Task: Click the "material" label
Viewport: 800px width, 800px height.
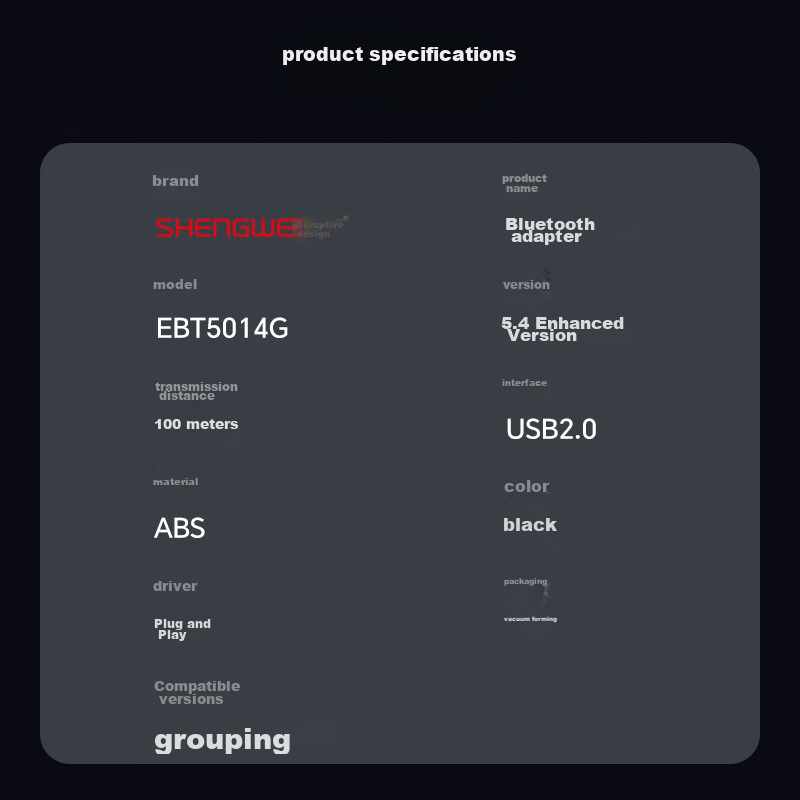Action: coord(175,482)
